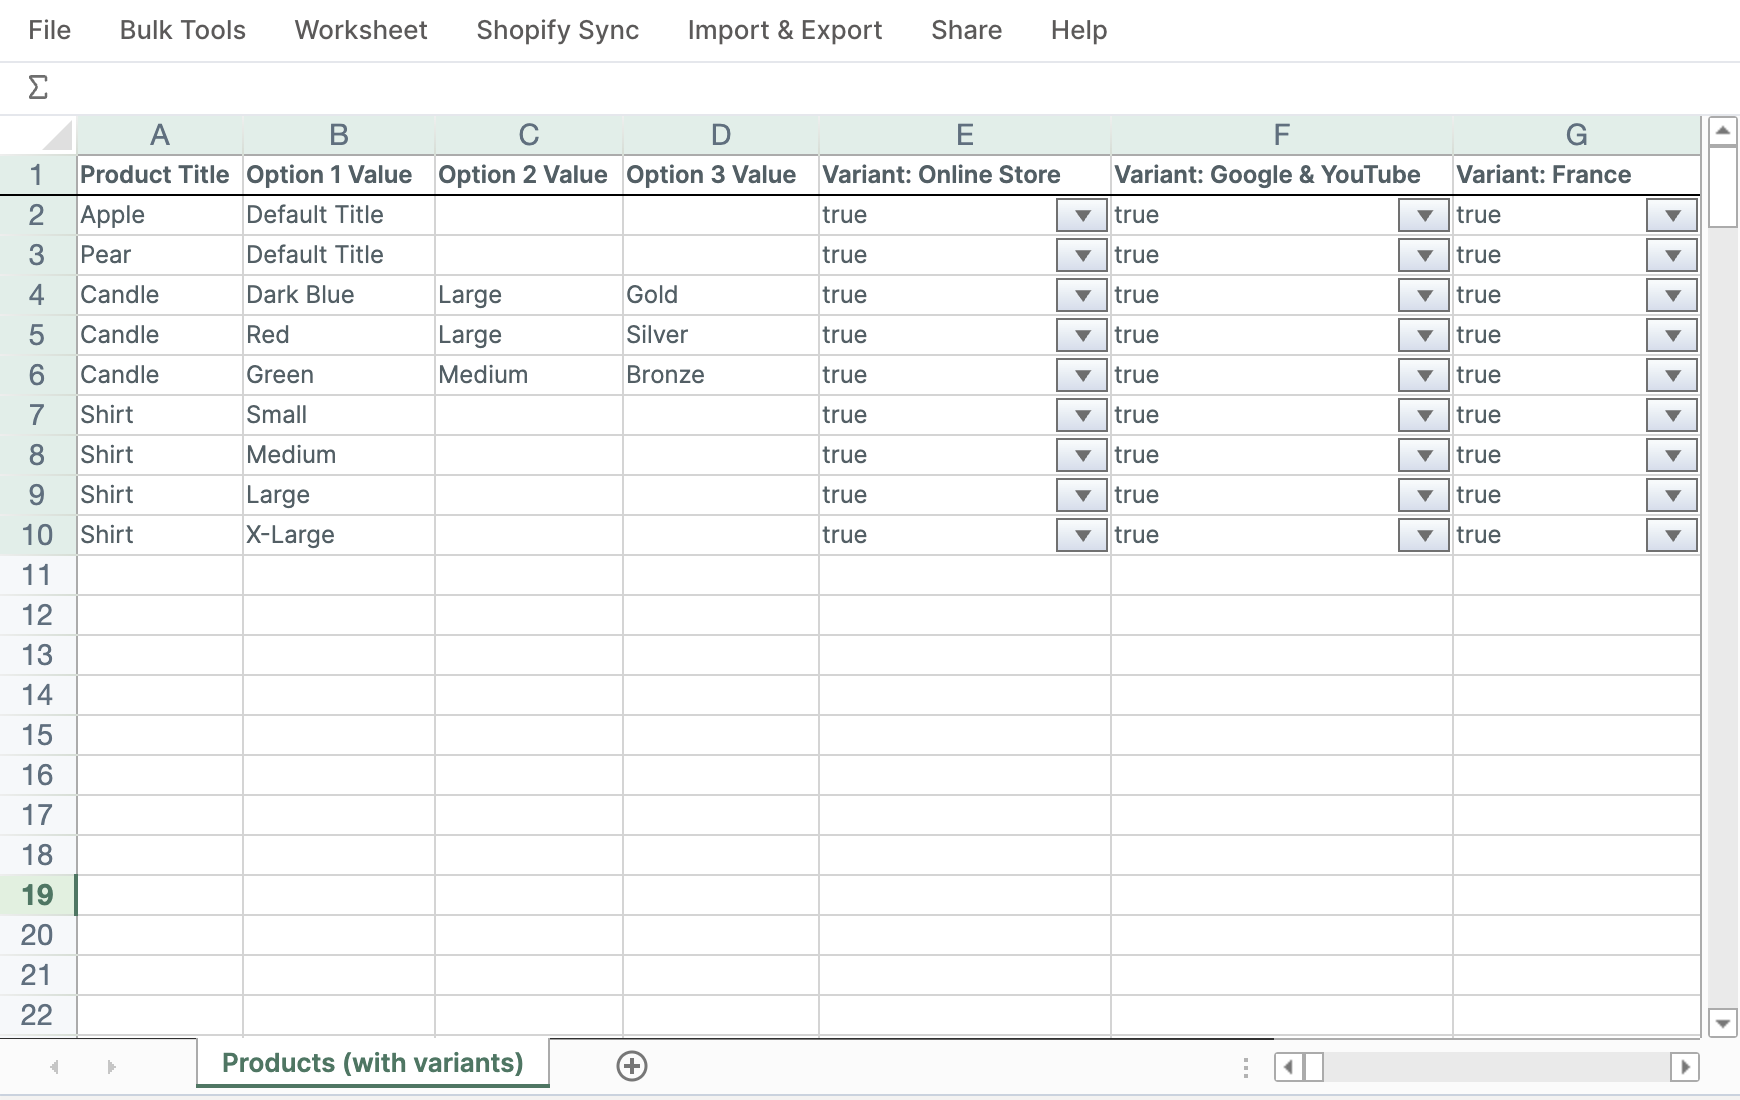Click the select-all corner triangle

pyautogui.click(x=57, y=134)
